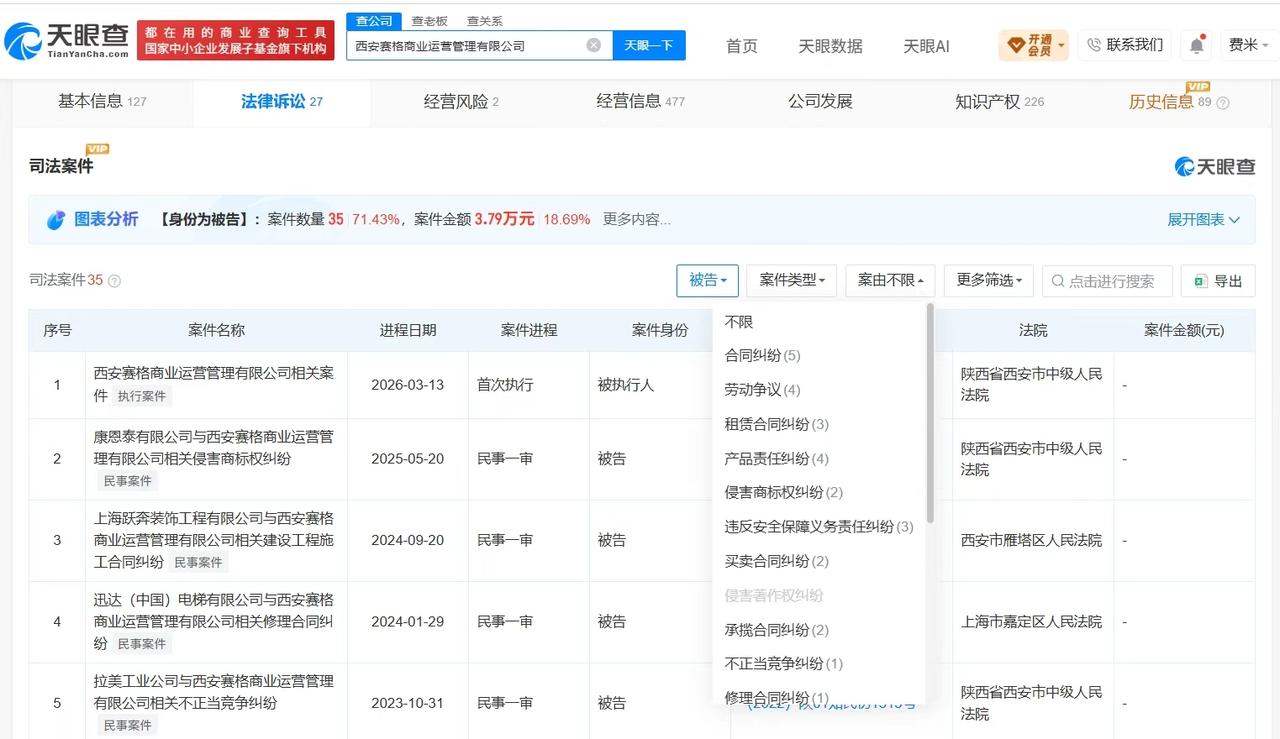The image size is (1280, 739).
Task: Open the 案件类型 filter dropdown
Action: (x=792, y=281)
